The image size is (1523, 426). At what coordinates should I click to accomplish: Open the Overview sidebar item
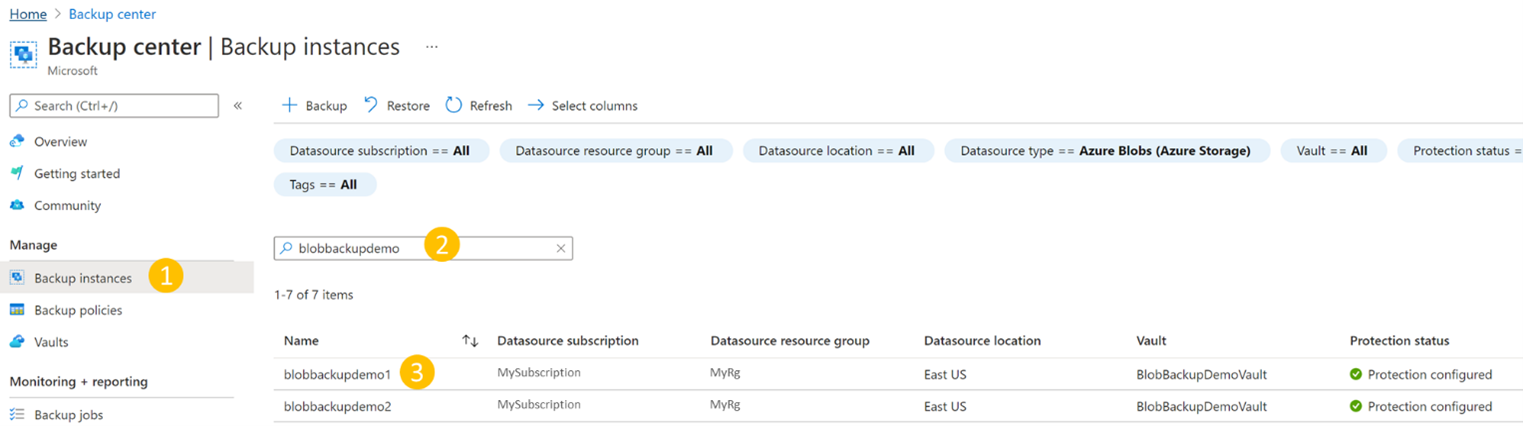[60, 142]
